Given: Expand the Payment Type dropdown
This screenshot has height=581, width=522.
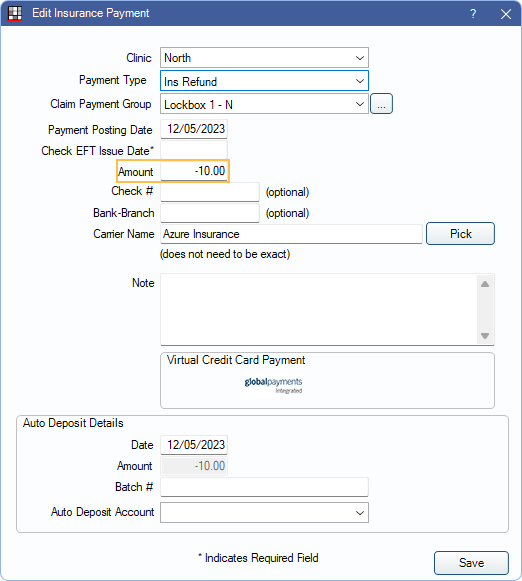Looking at the screenshot, I should (264, 81).
